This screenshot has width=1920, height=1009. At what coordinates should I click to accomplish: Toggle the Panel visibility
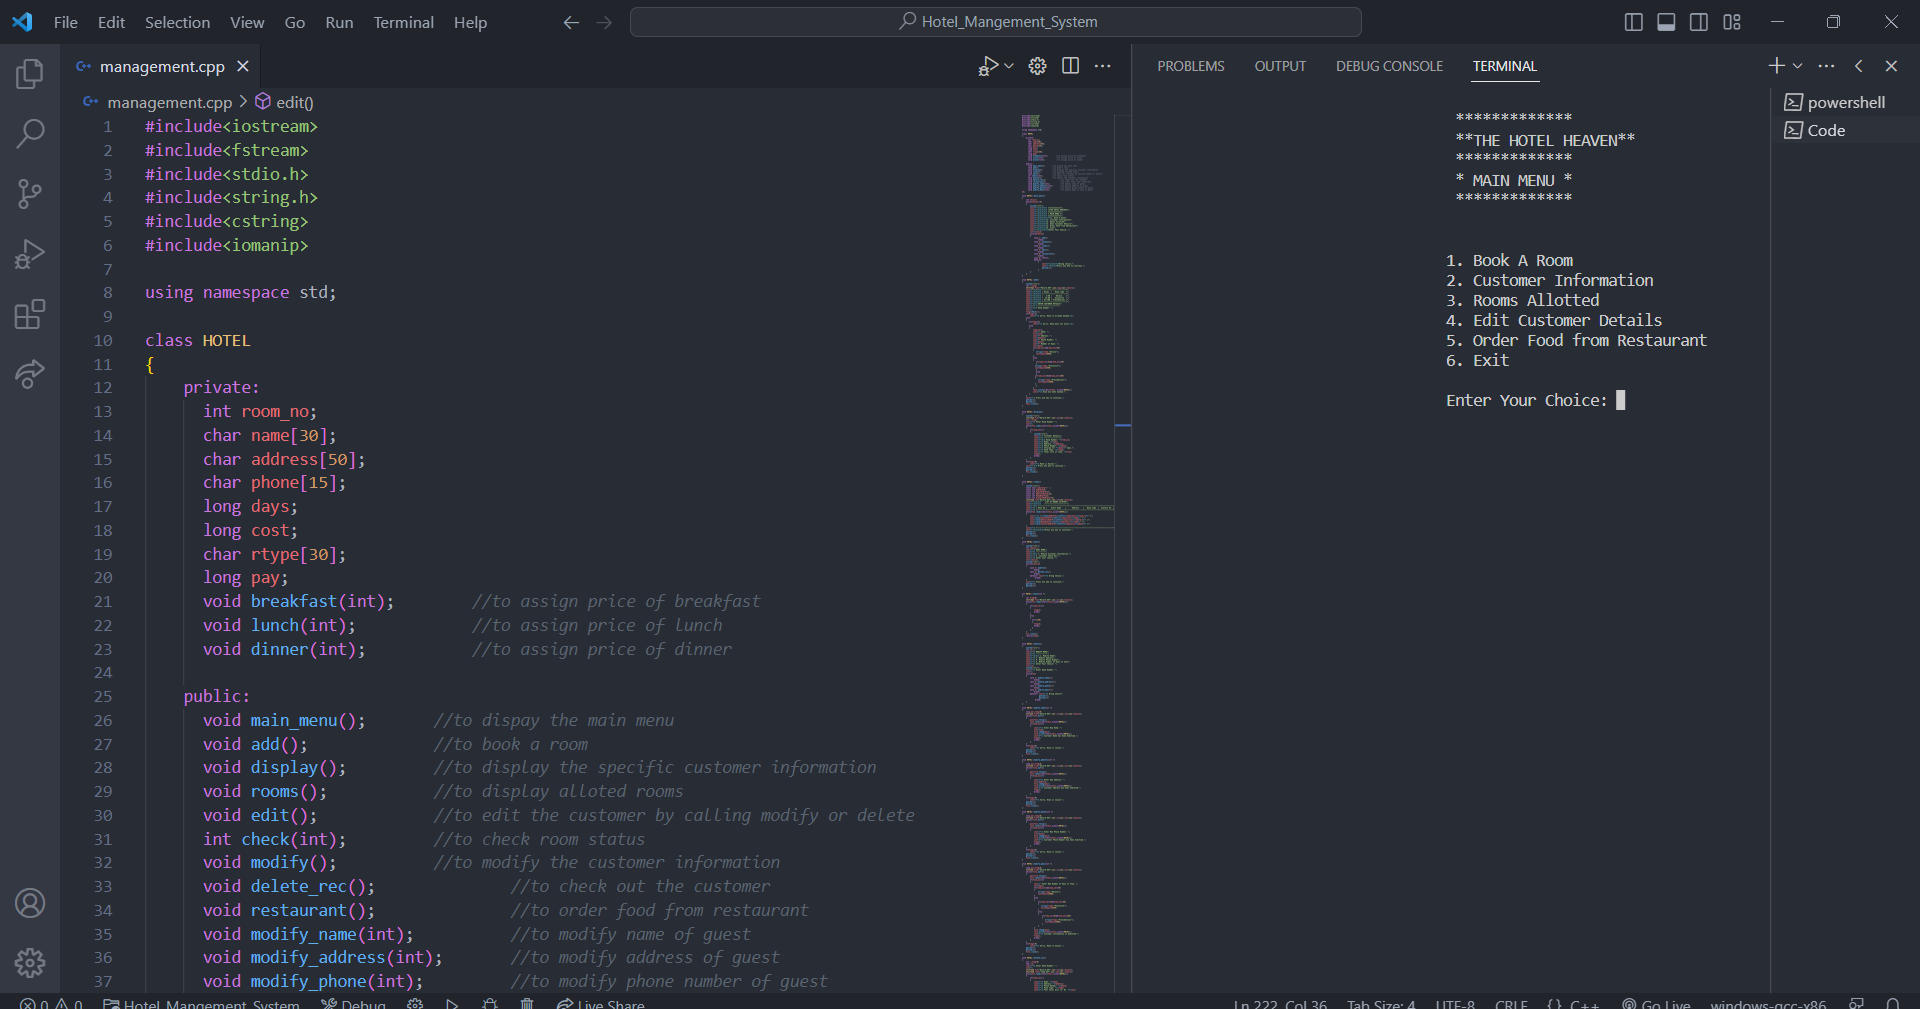click(x=1666, y=21)
